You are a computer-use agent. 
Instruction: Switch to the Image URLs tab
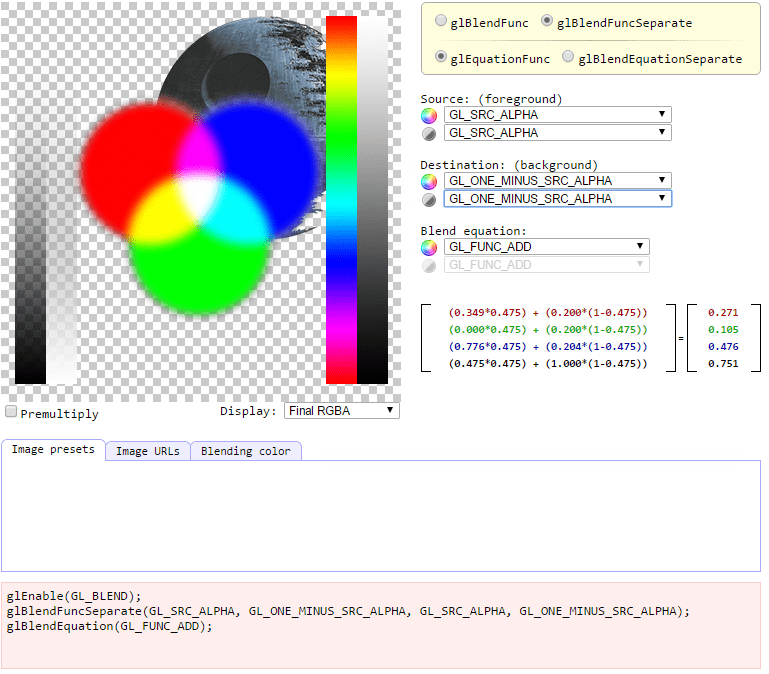point(148,451)
